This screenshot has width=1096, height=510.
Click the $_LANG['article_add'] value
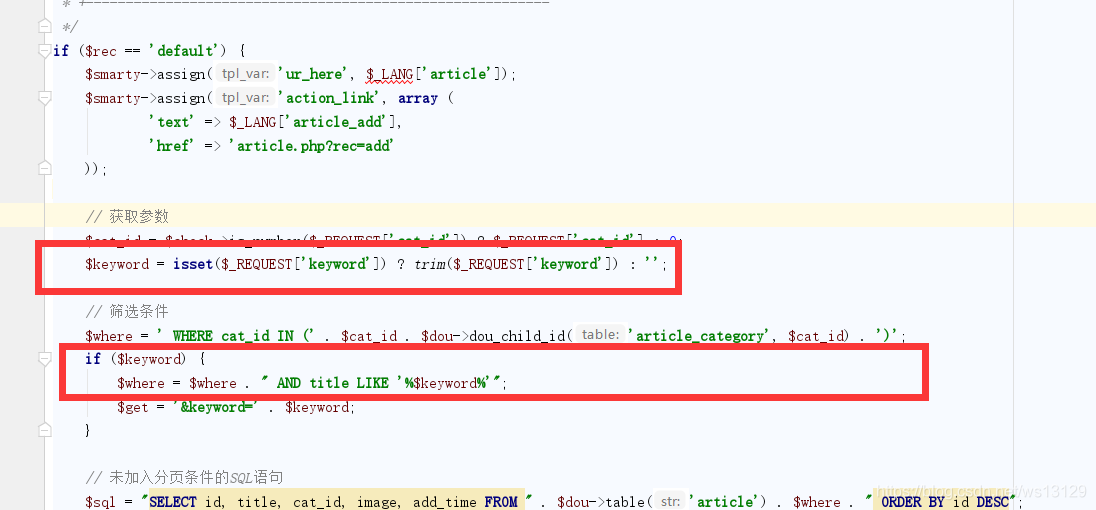point(313,122)
